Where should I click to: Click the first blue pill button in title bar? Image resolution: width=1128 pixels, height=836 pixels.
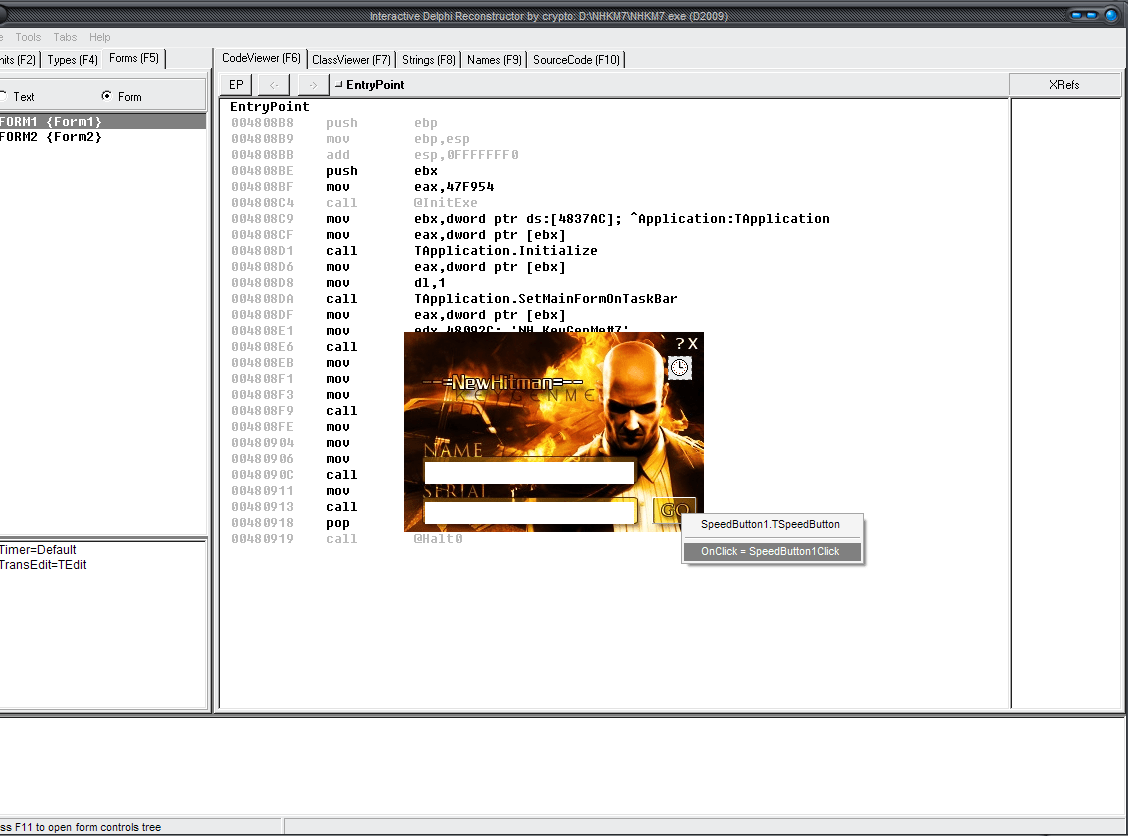point(1076,15)
